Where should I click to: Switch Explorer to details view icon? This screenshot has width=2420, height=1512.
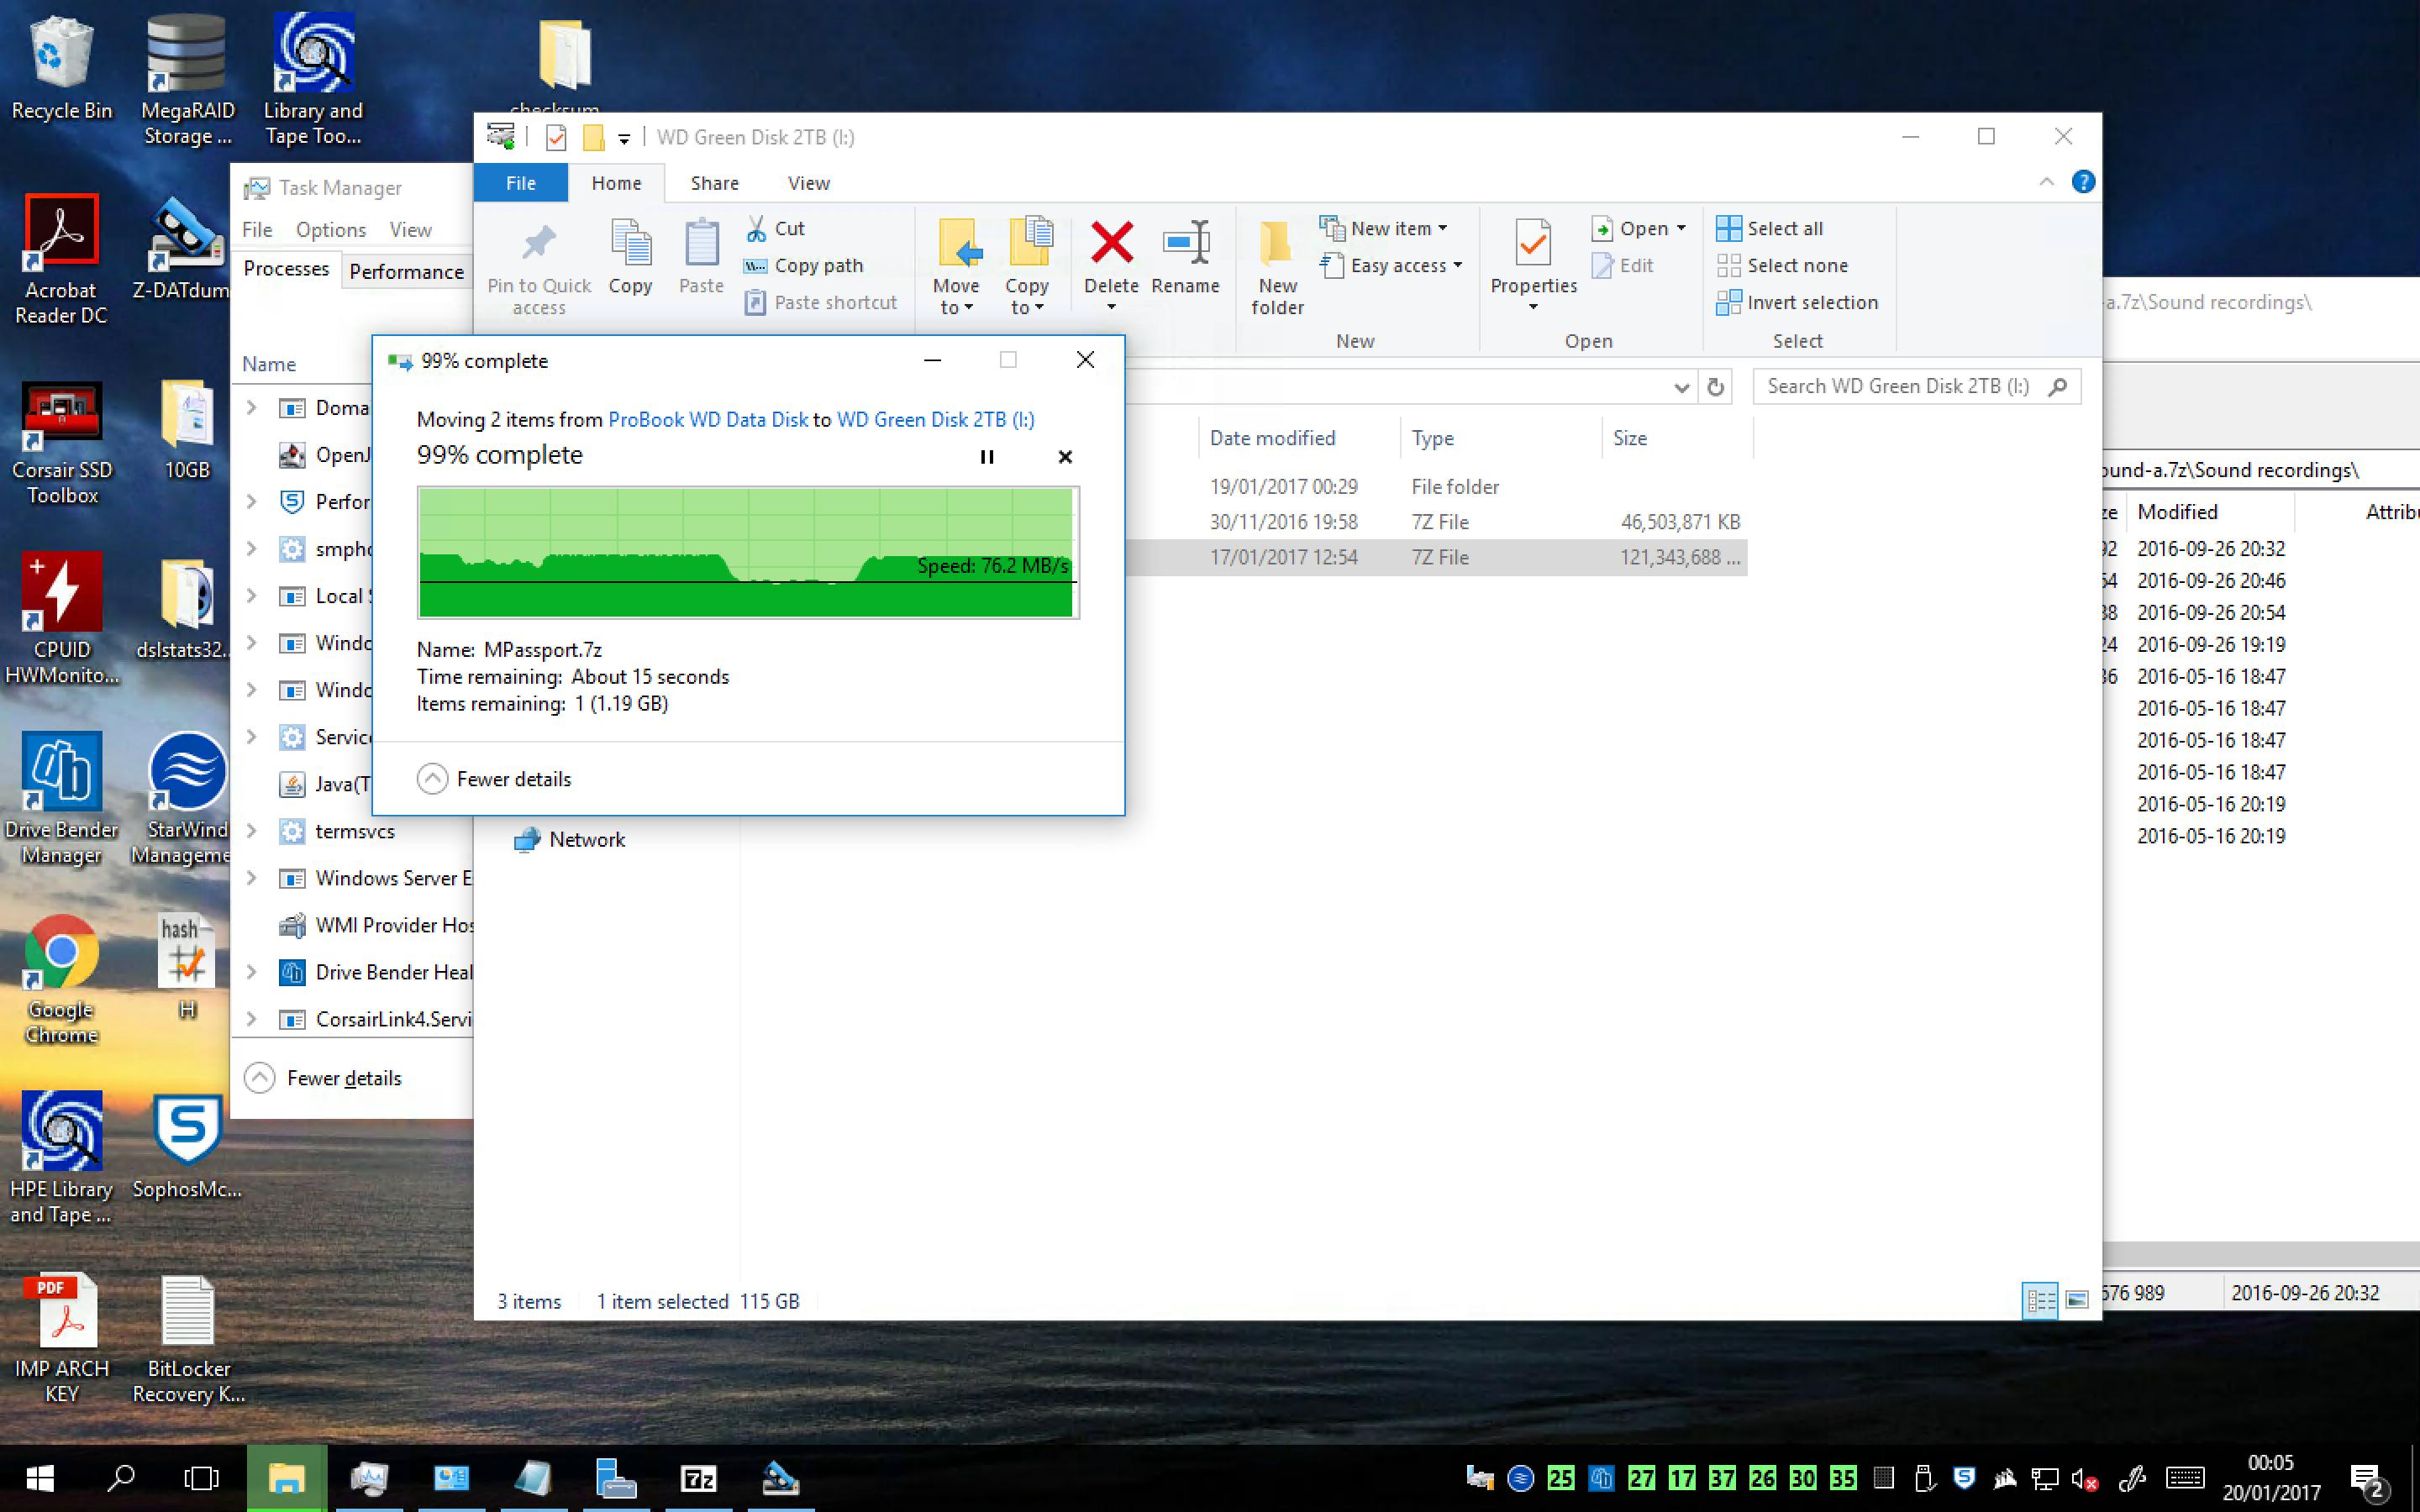[2040, 1300]
